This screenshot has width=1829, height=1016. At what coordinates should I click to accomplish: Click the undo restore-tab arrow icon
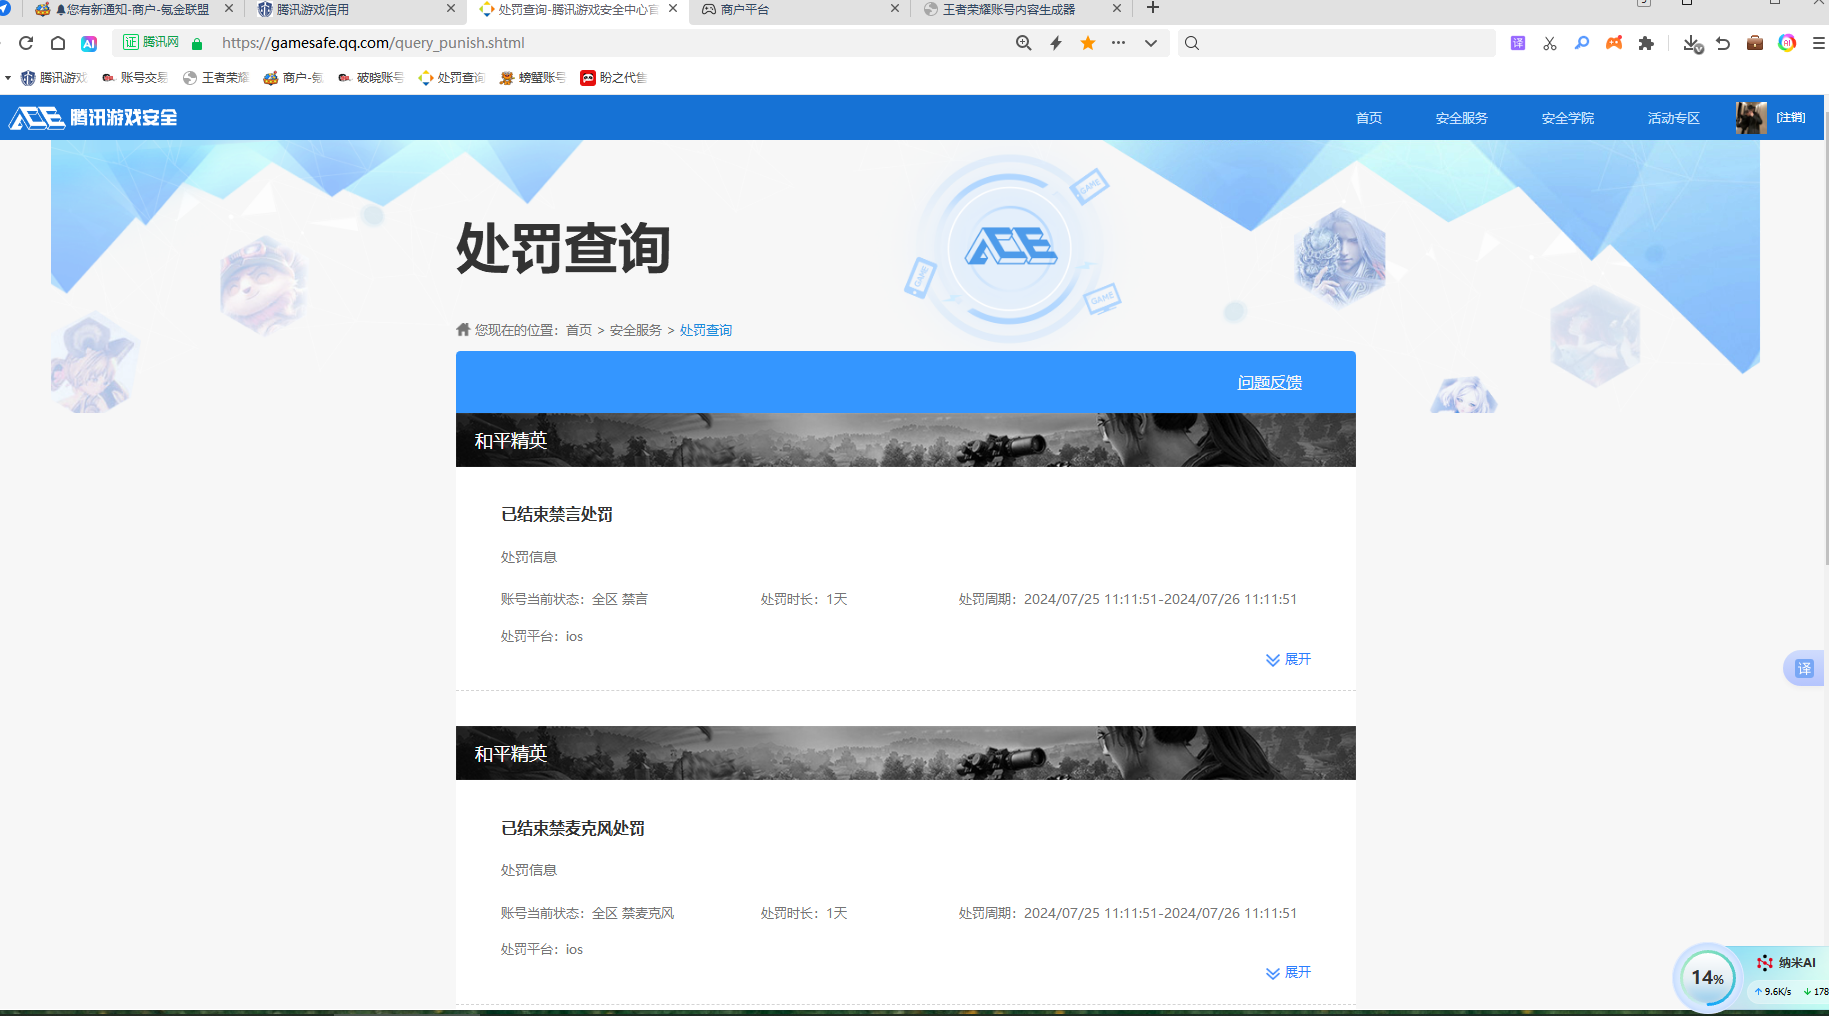click(x=1723, y=43)
